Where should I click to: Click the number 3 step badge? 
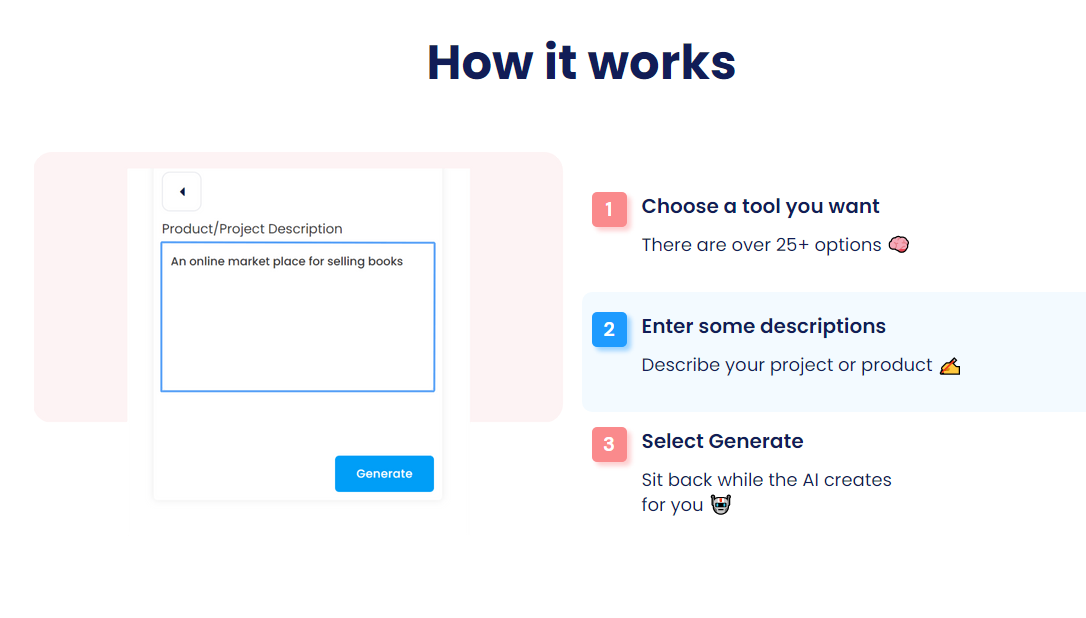pos(609,445)
